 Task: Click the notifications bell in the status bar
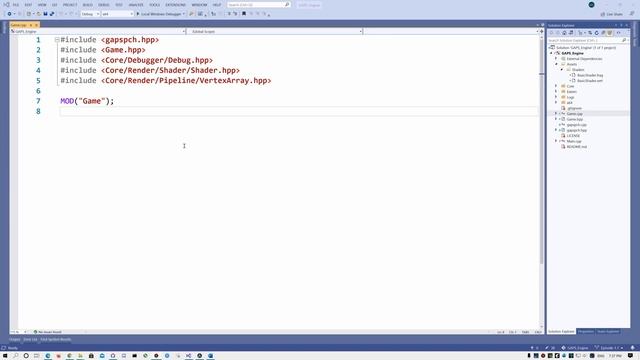point(633,348)
